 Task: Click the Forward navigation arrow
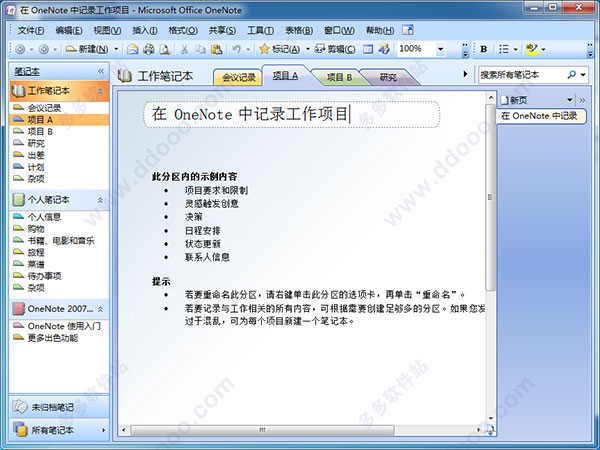[44, 49]
